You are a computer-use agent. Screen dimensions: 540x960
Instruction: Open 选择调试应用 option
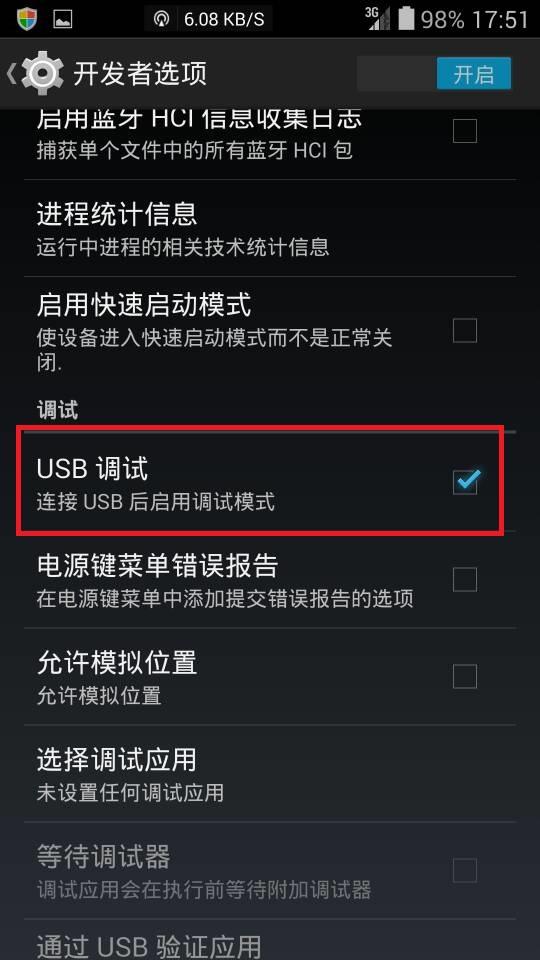(x=270, y=773)
